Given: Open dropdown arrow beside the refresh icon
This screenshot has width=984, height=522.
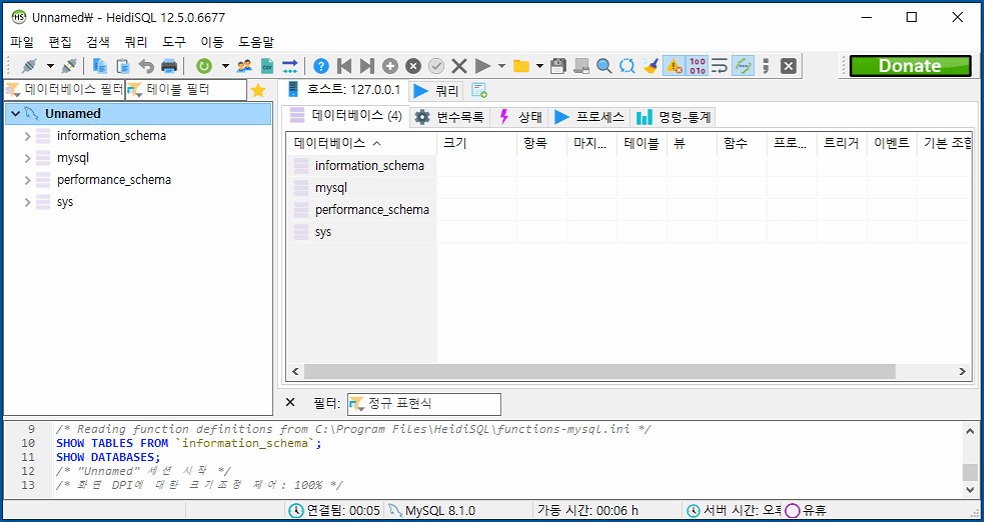Looking at the screenshot, I should click(x=225, y=66).
